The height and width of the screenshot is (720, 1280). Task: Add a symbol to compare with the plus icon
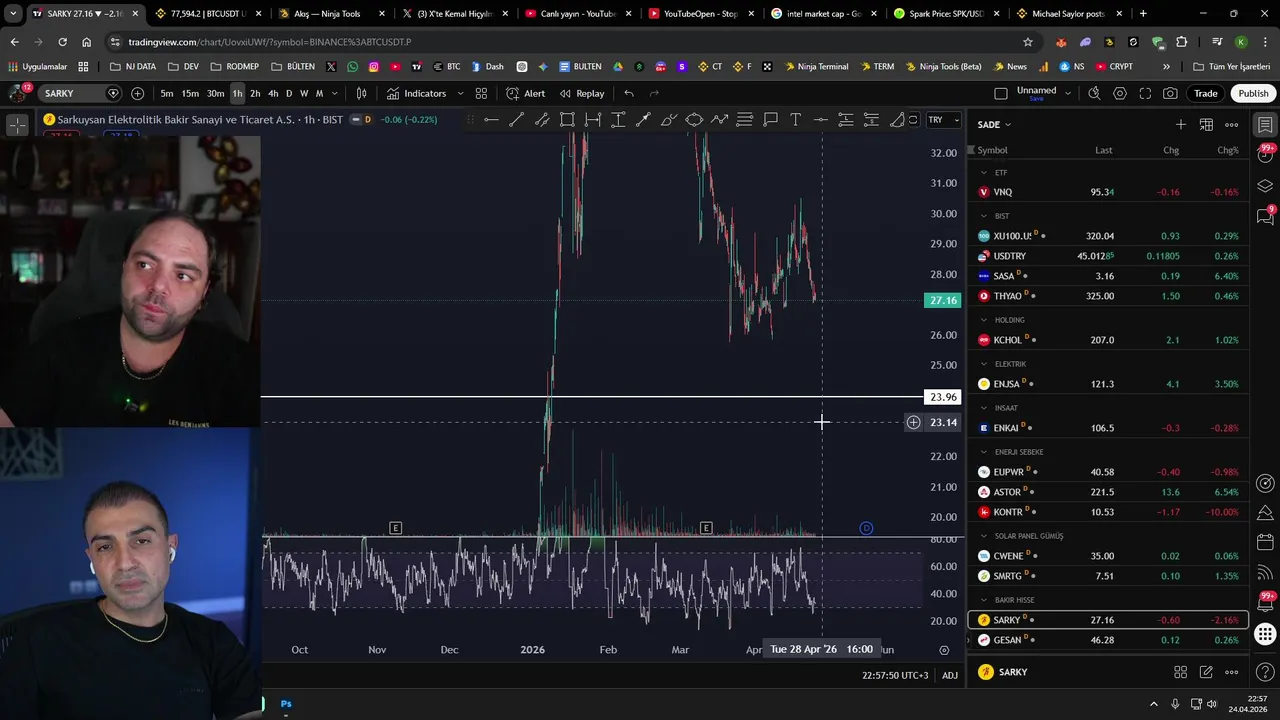click(x=137, y=93)
